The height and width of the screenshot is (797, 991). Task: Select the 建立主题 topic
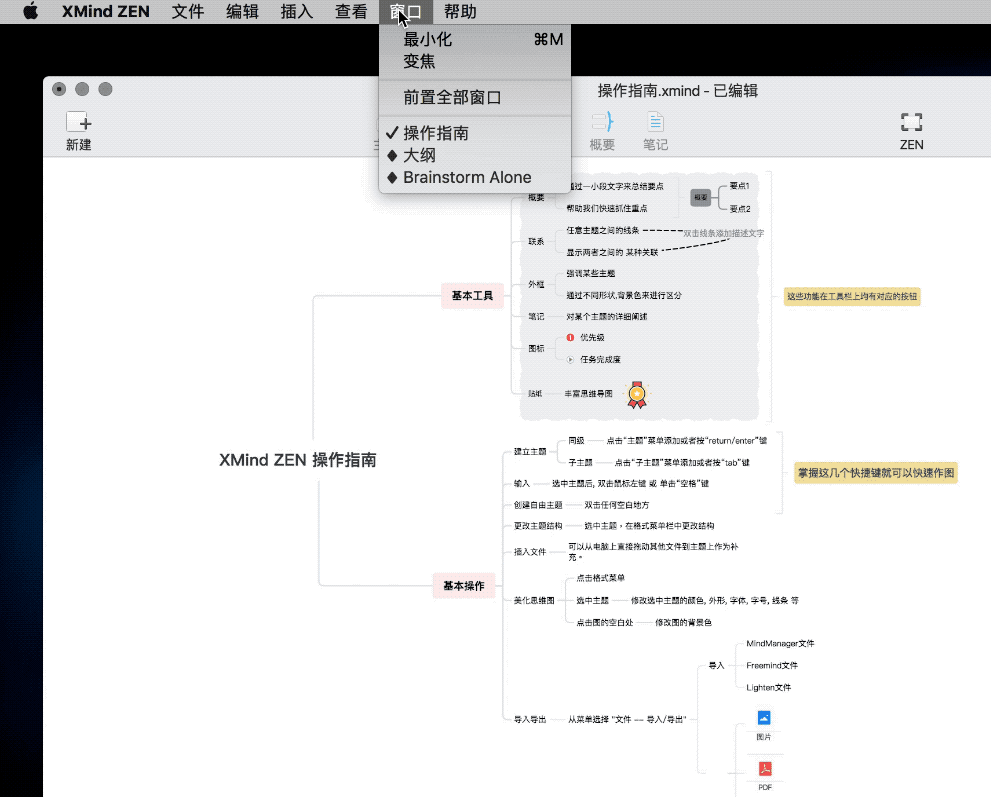tap(530, 451)
